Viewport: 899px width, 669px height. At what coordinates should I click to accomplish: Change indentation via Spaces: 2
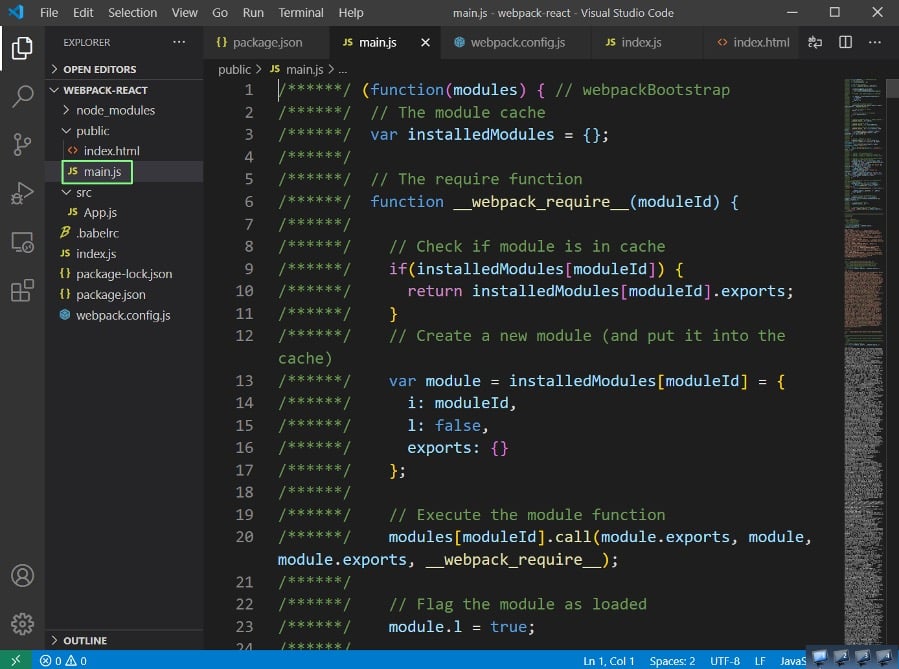672,661
